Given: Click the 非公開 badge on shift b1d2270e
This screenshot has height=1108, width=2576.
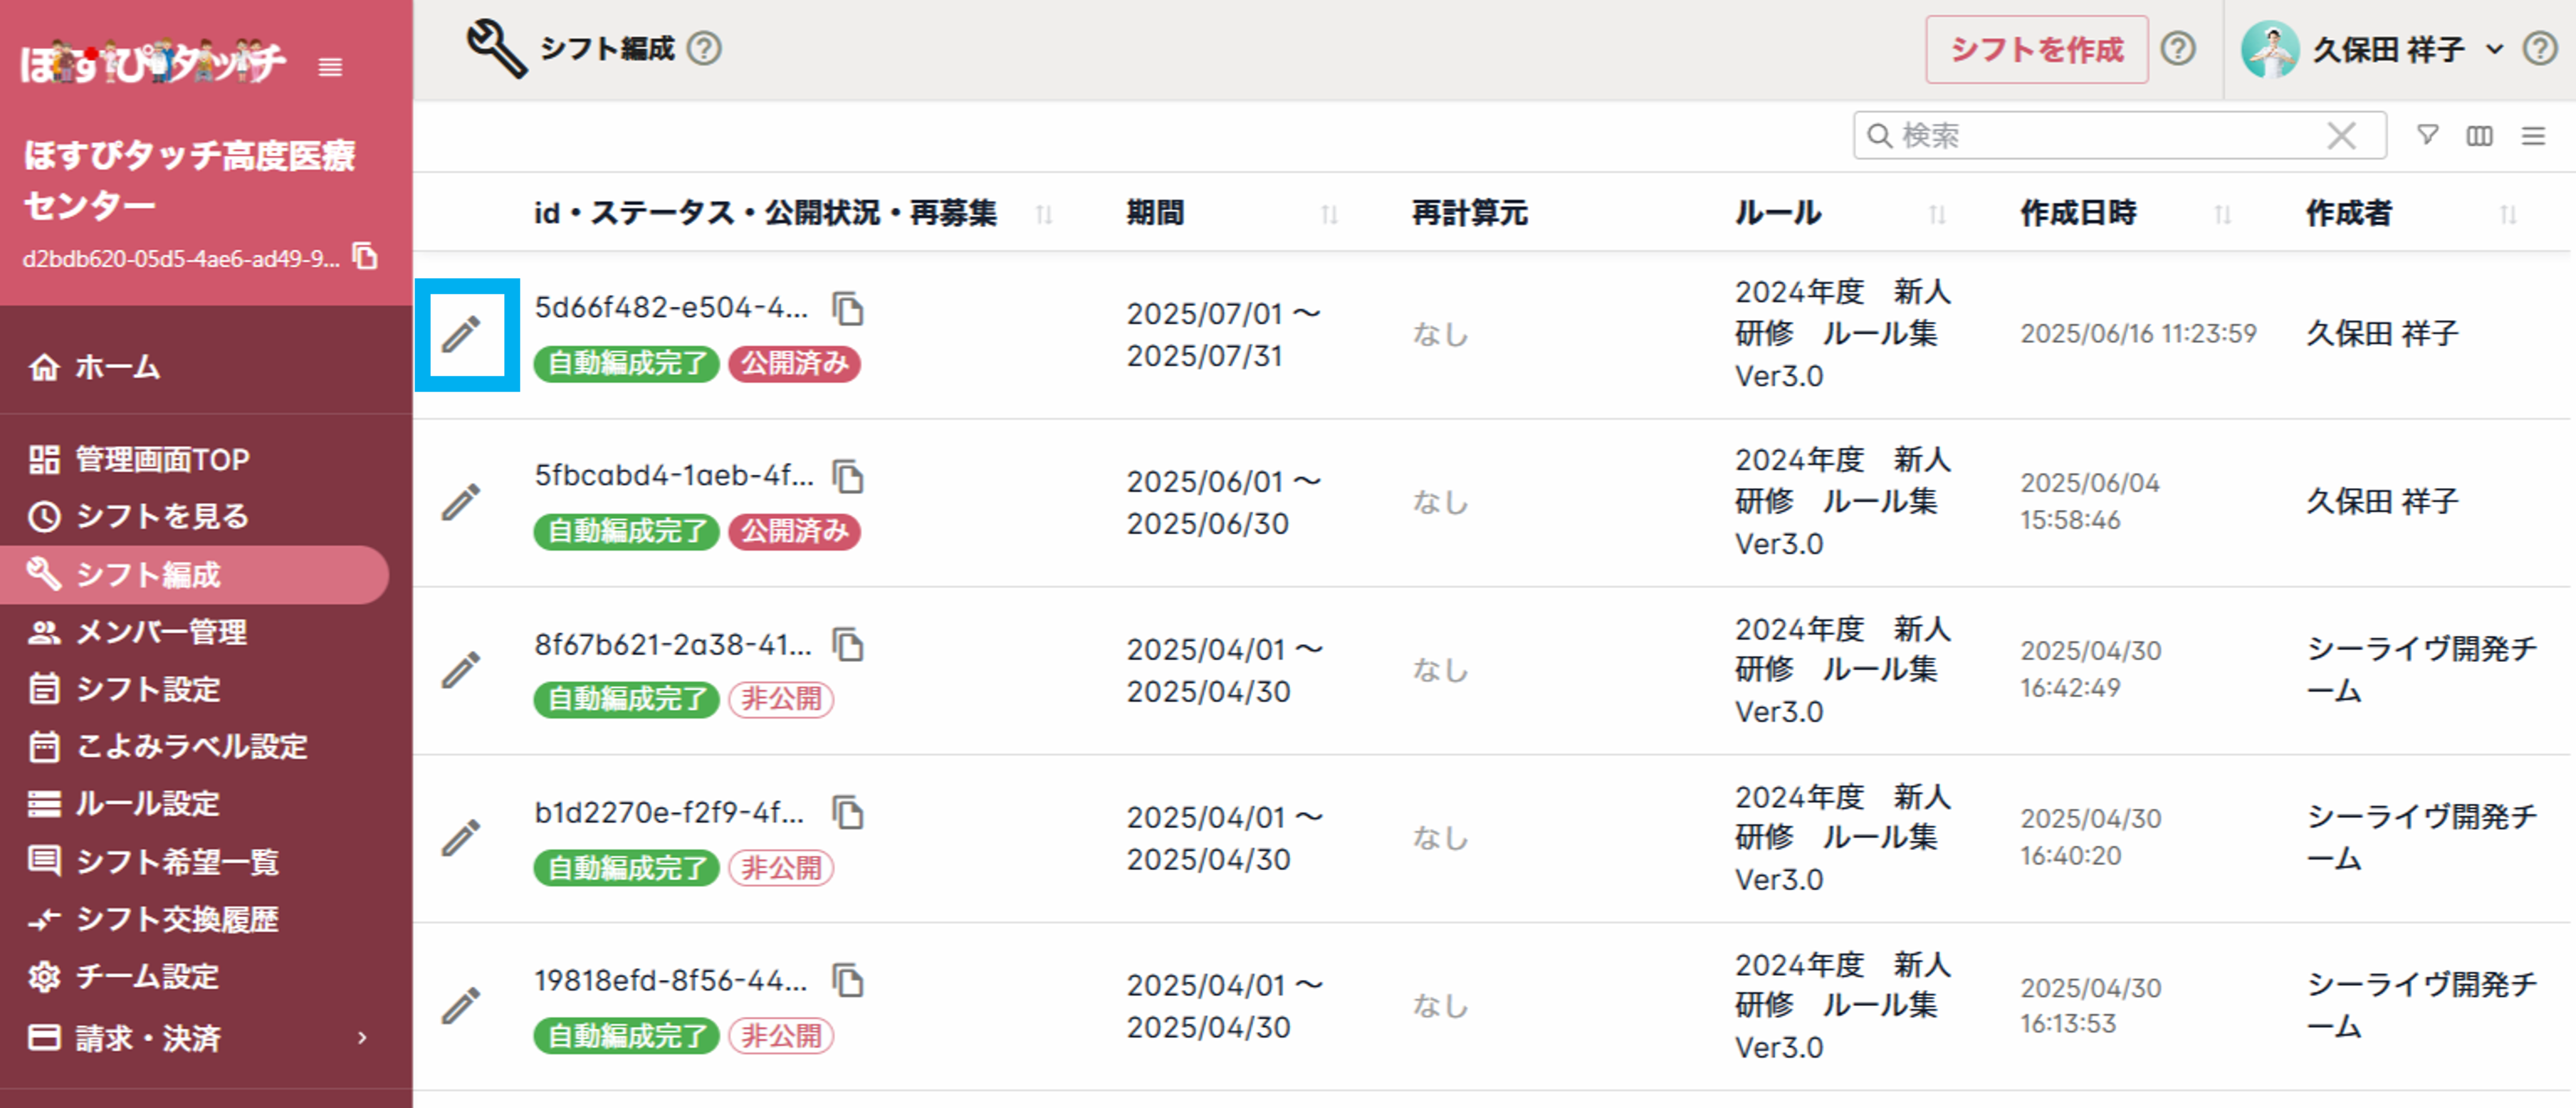Looking at the screenshot, I should click(x=780, y=867).
